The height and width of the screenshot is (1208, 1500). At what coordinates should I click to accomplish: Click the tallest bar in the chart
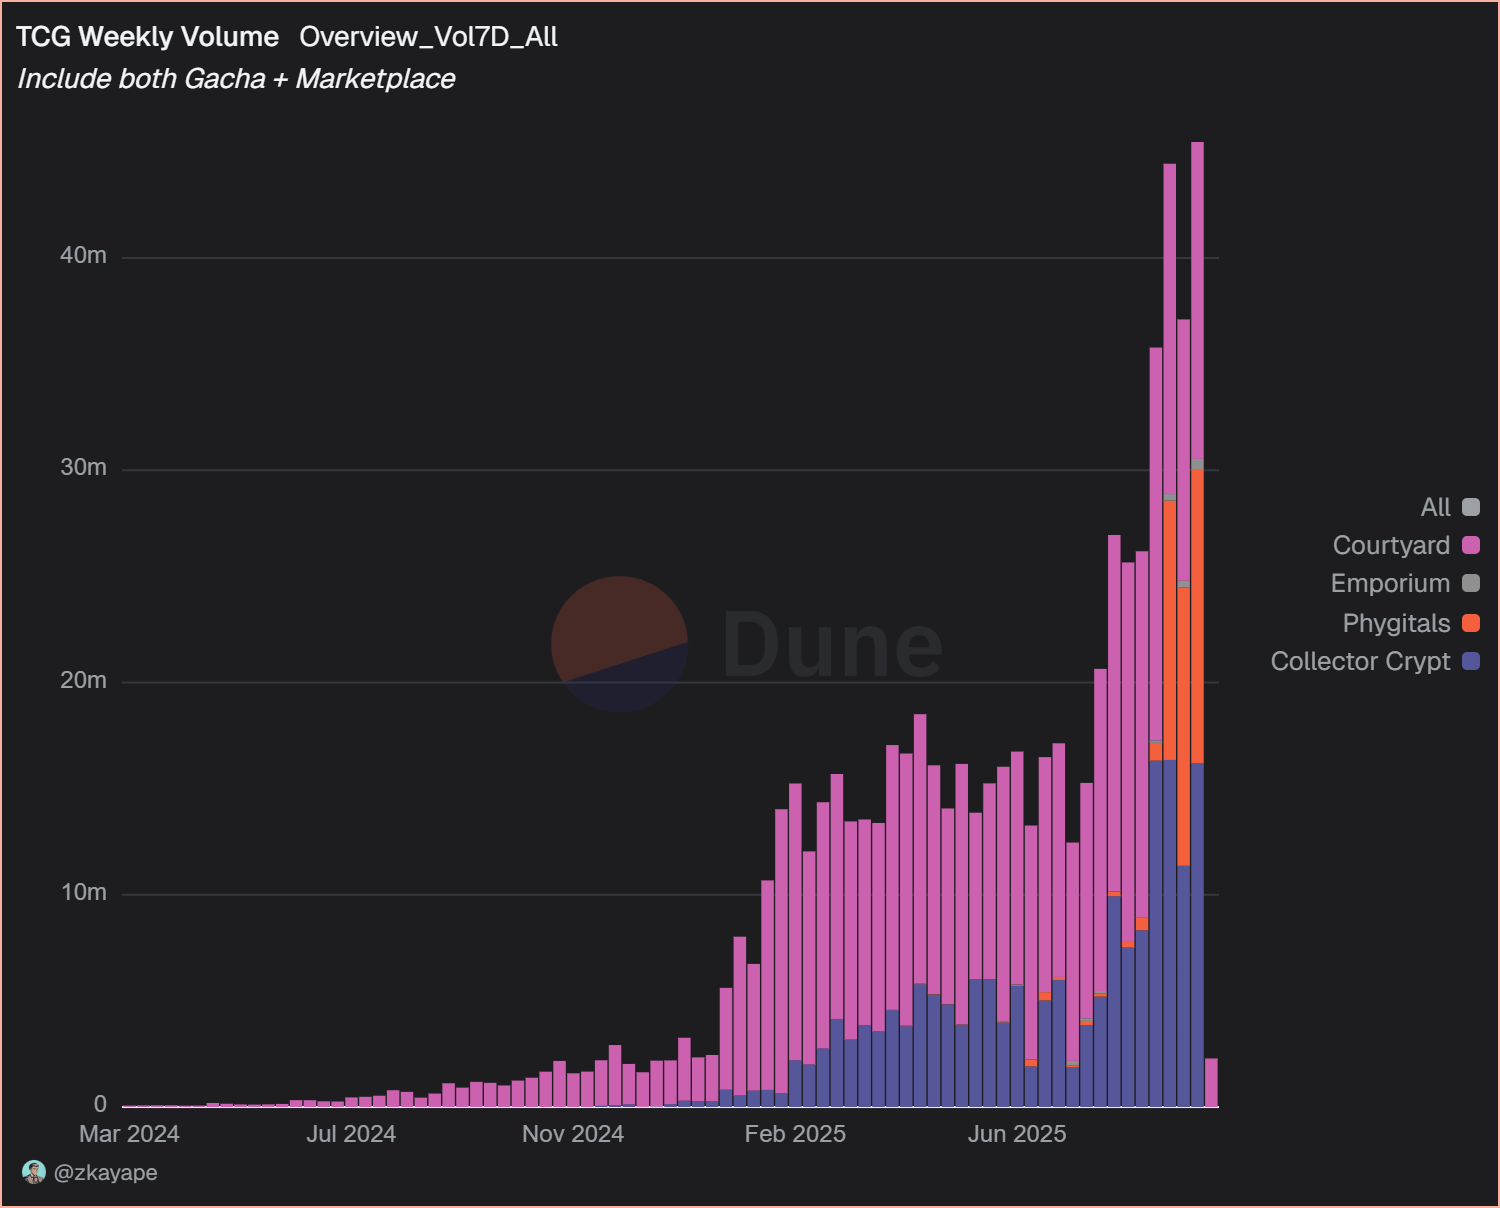[1197, 300]
